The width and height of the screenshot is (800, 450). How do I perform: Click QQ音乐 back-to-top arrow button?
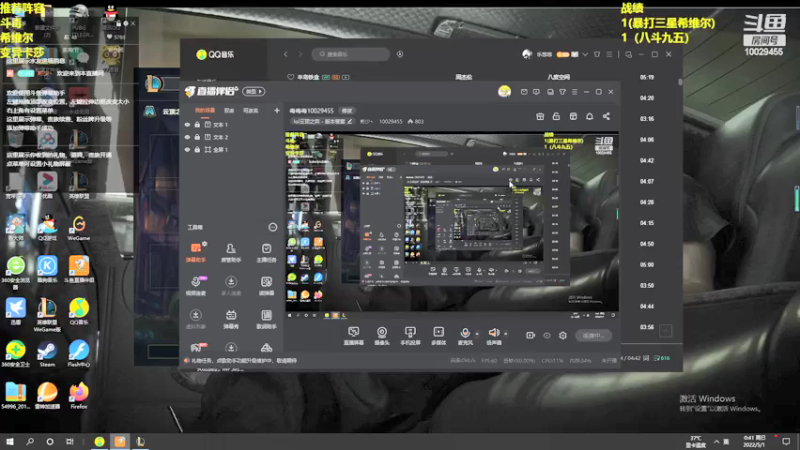click(x=666, y=331)
